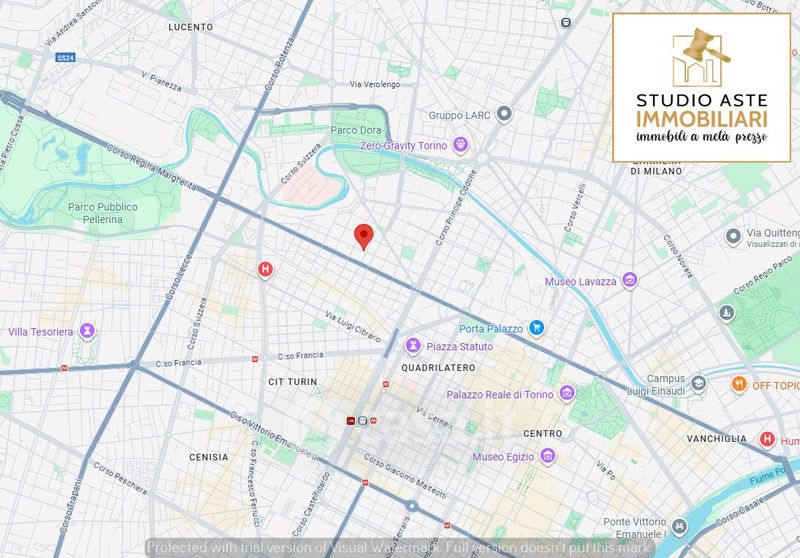Click the Via Quittengo gray location pin
The width and height of the screenshot is (800, 558).
click(733, 236)
